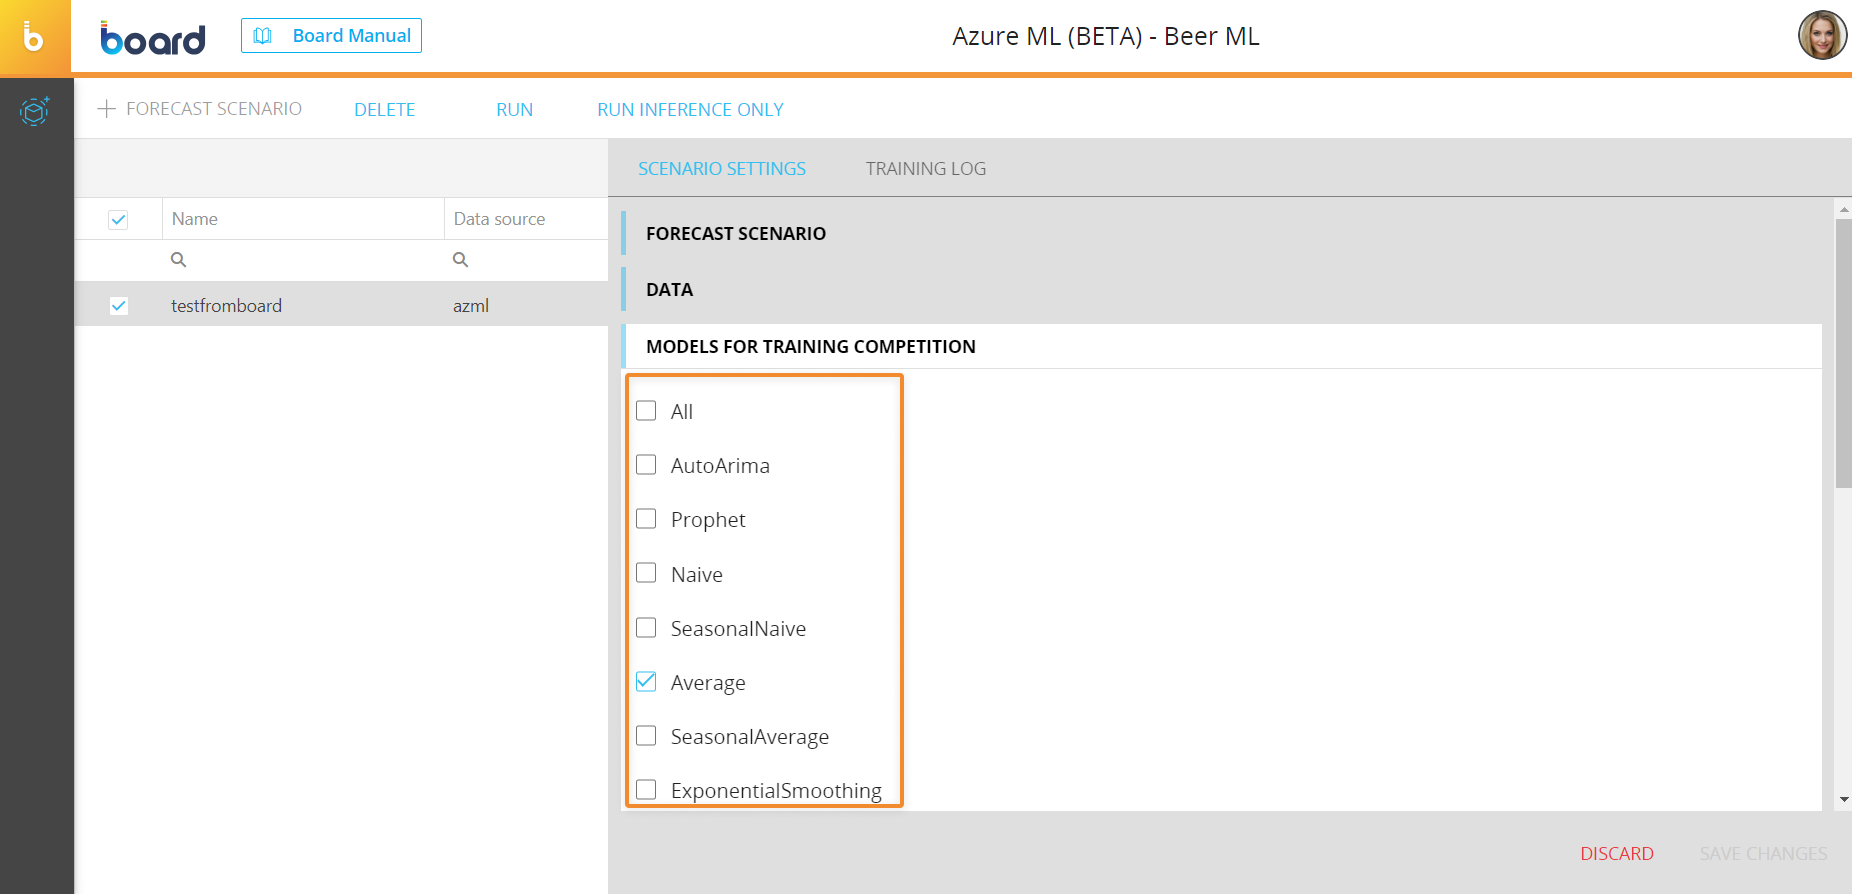Click RUN INFERENCE ONLY
Image resolution: width=1852 pixels, height=894 pixels.
tap(690, 109)
